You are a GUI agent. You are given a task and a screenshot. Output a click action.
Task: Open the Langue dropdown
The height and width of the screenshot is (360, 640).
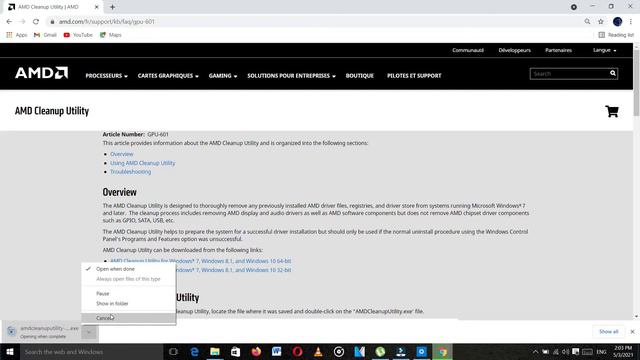(604, 50)
